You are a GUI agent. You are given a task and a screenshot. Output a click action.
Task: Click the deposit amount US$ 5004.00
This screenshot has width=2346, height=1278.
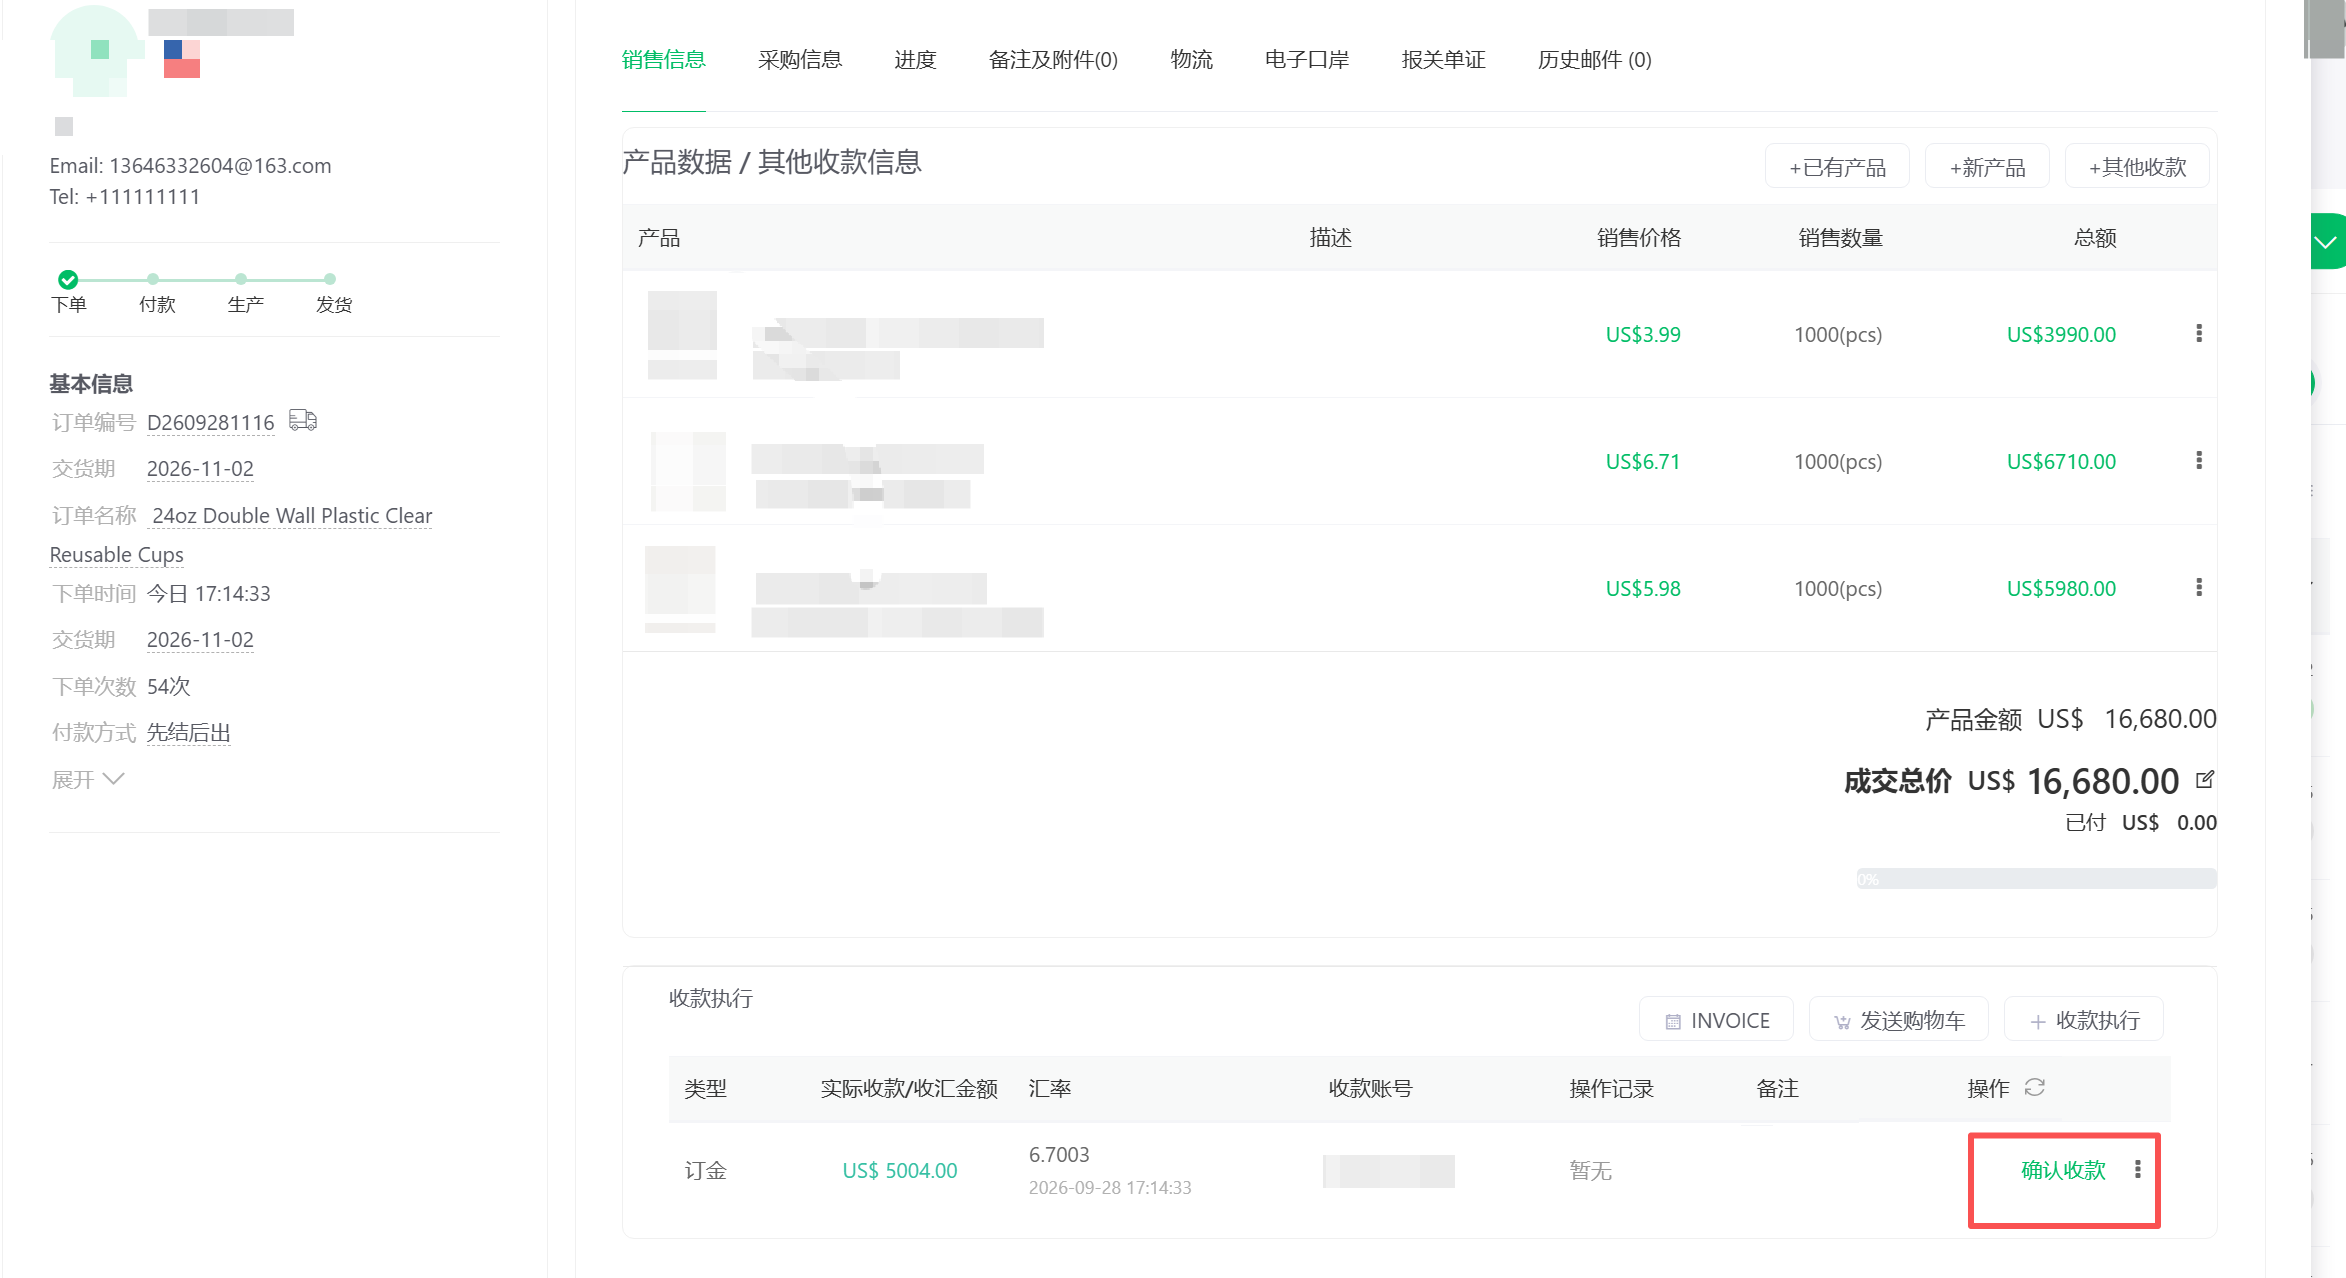899,1170
